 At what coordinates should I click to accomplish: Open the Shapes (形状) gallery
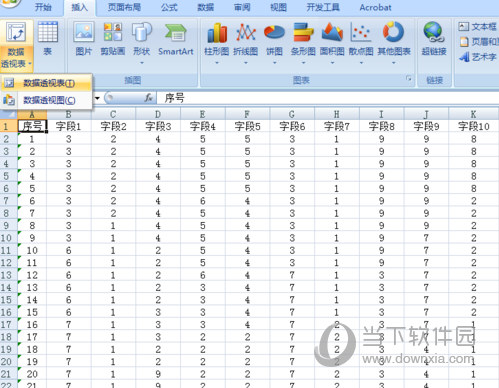pos(142,38)
